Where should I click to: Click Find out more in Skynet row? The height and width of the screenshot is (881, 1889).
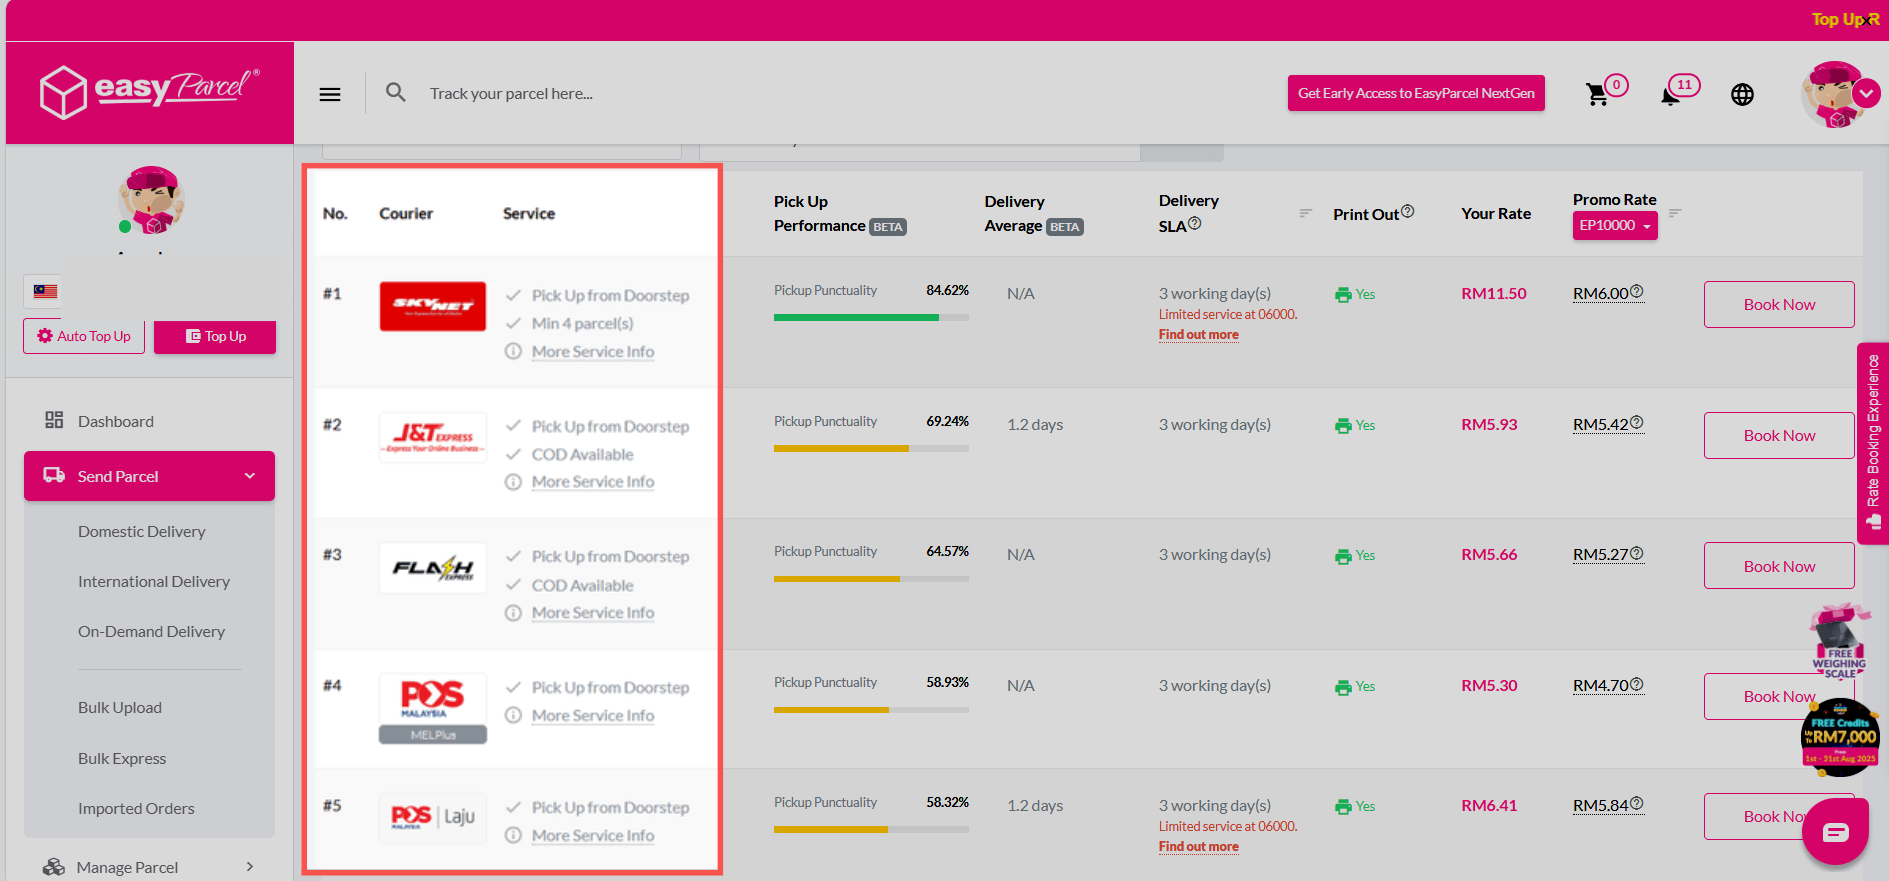(1198, 335)
